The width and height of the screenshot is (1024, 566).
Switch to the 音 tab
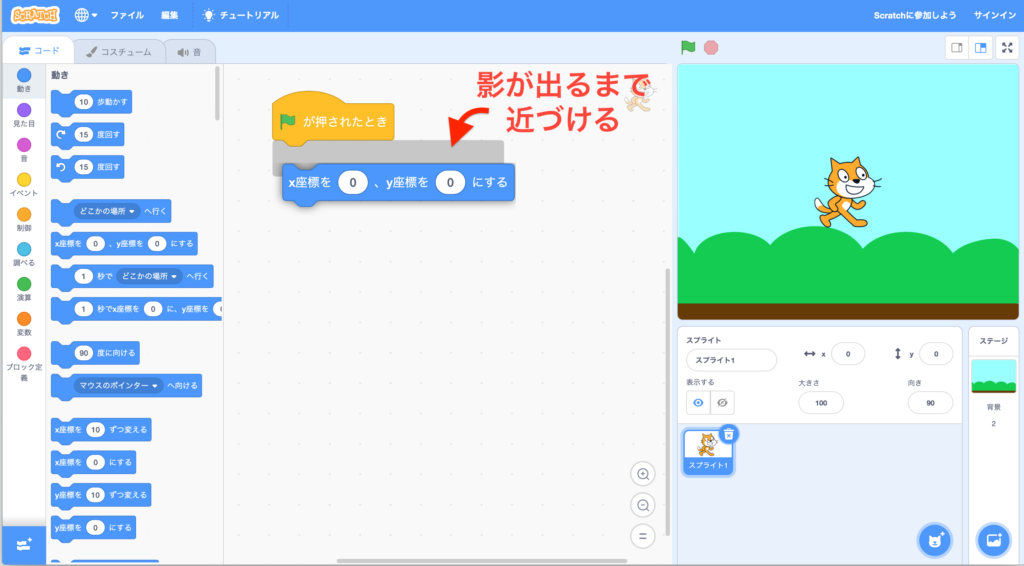(x=189, y=52)
